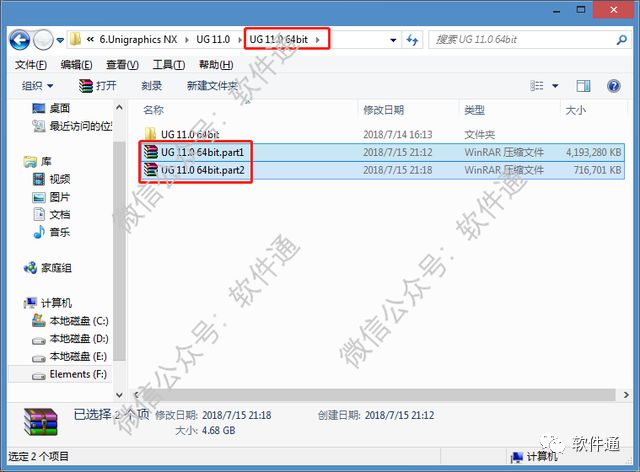Open help with question mark icon

613,86
